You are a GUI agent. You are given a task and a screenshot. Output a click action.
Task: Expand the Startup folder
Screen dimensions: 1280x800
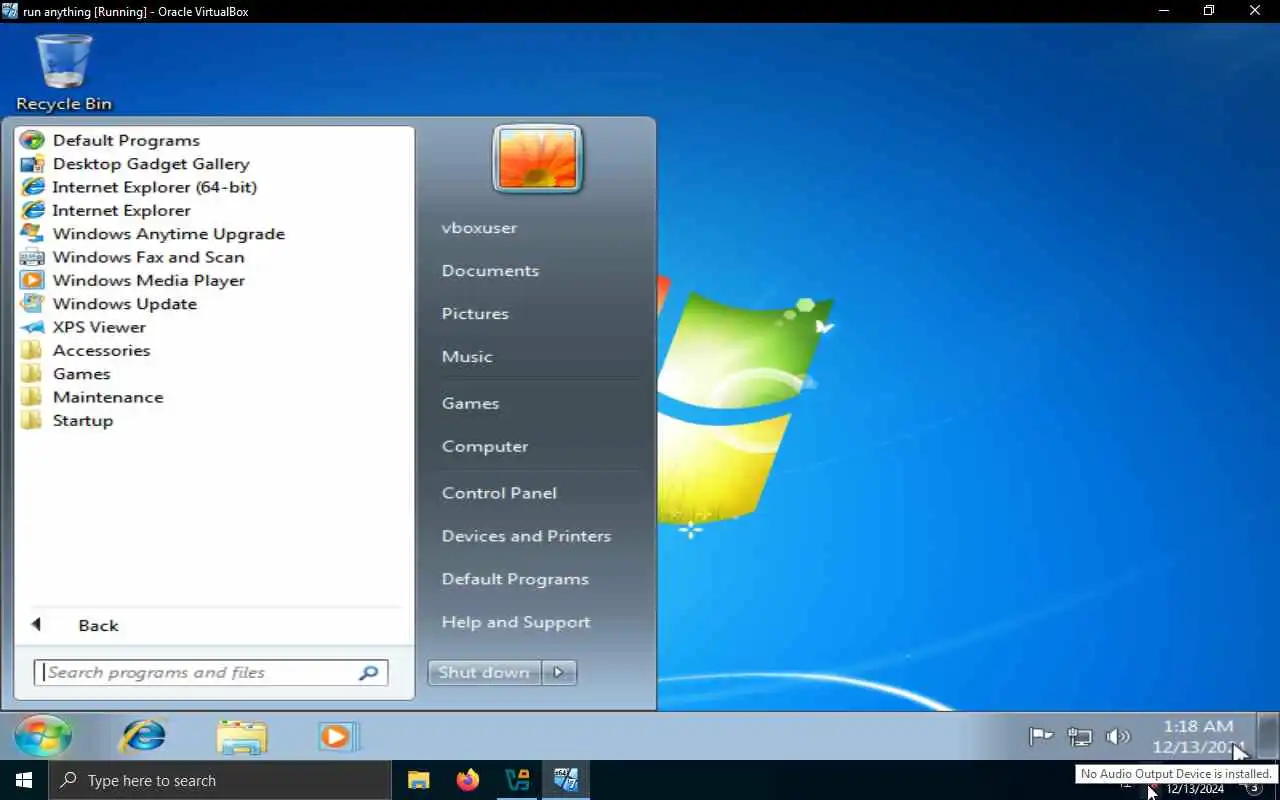coord(67,420)
